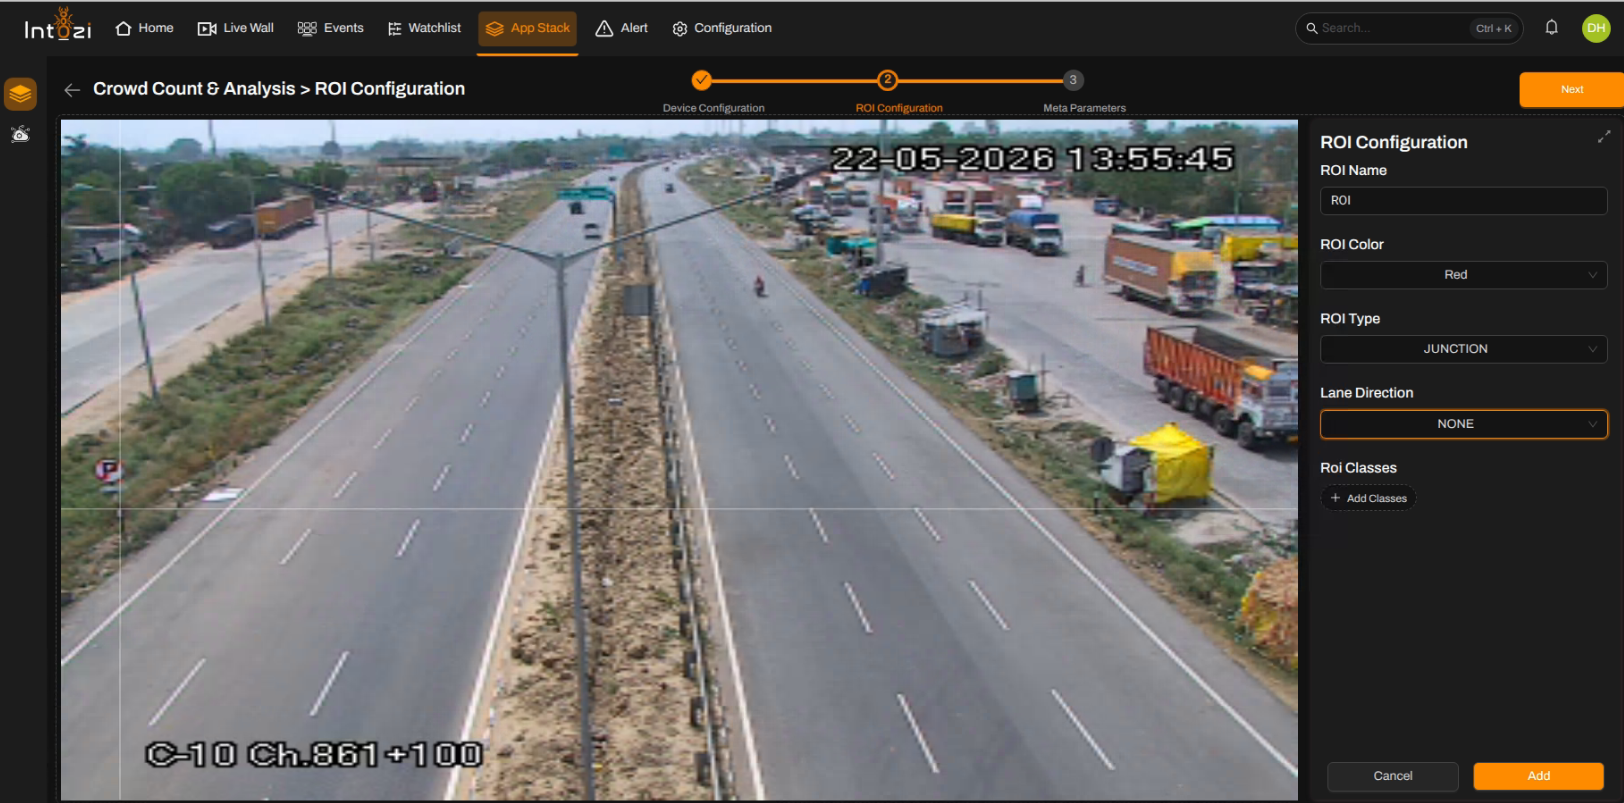This screenshot has height=803, width=1624.
Task: Click the back arrow beside Crowd Count
Action: [x=71, y=90]
